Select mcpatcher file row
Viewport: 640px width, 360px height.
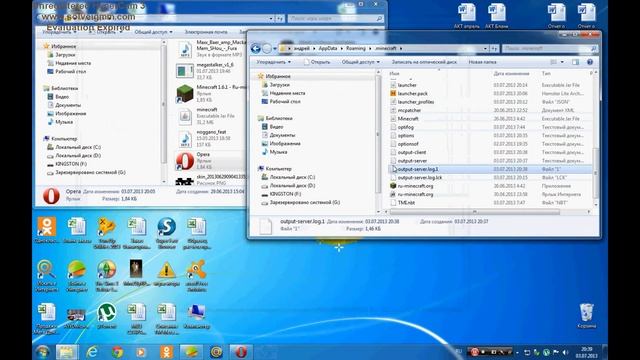pyautogui.click(x=491, y=110)
